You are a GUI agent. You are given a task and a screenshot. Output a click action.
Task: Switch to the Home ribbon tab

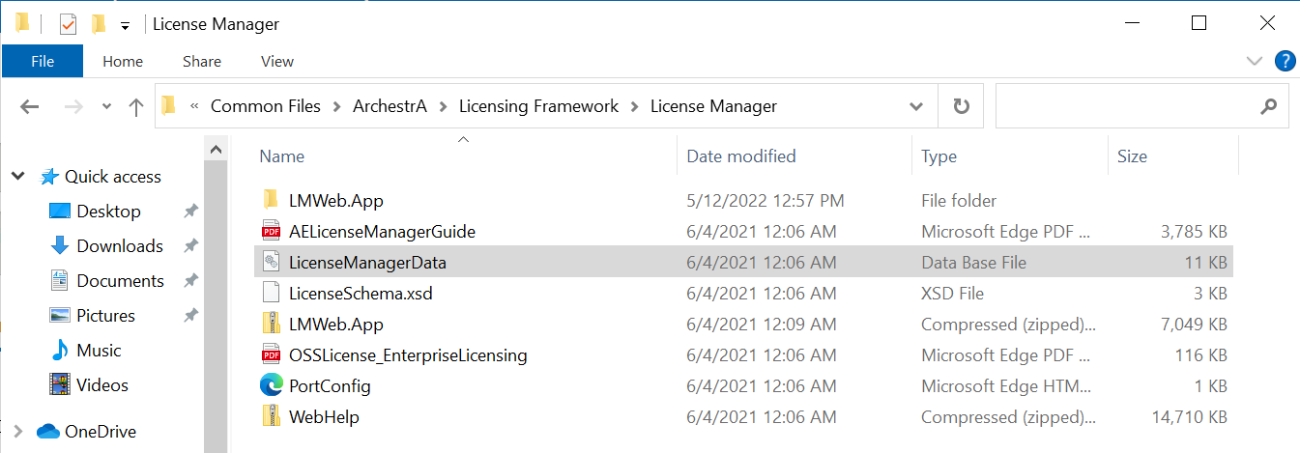[x=122, y=61]
